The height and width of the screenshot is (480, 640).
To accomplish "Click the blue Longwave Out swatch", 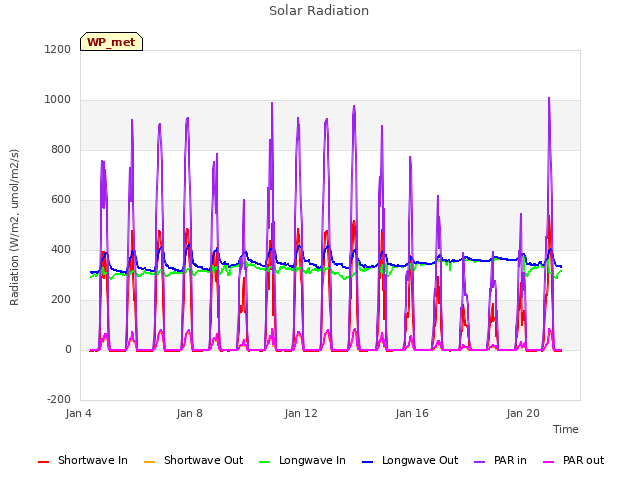I will [367, 462].
